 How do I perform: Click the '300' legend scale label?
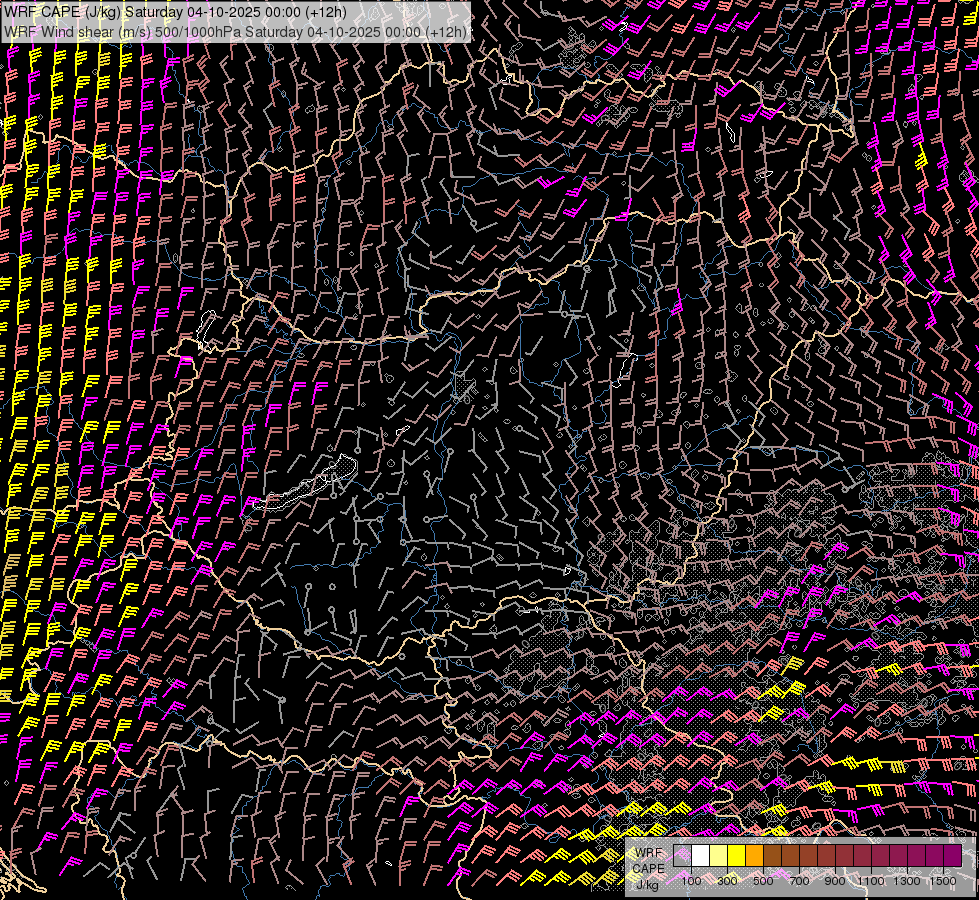tap(727, 881)
